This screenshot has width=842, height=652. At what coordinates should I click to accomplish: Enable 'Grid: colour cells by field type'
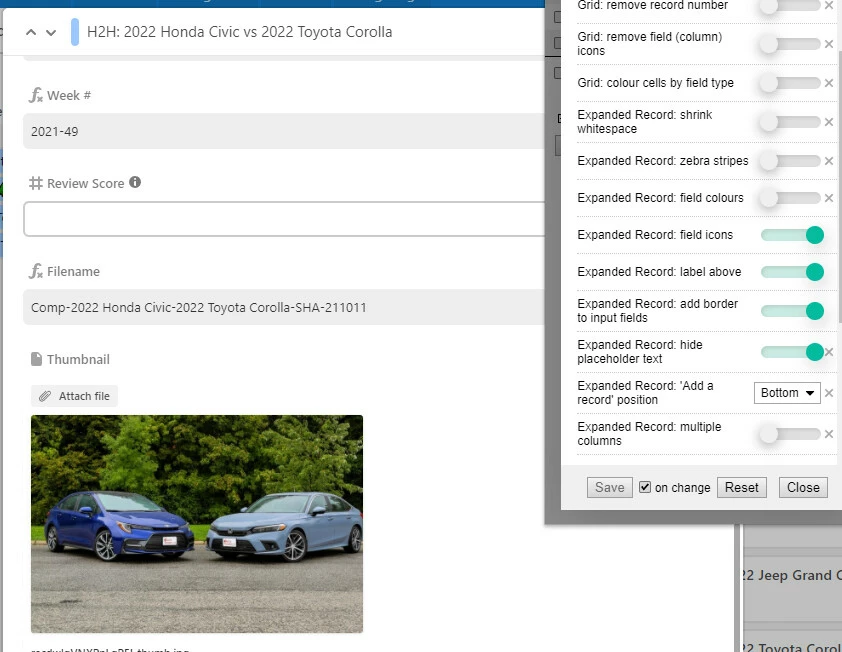790,83
